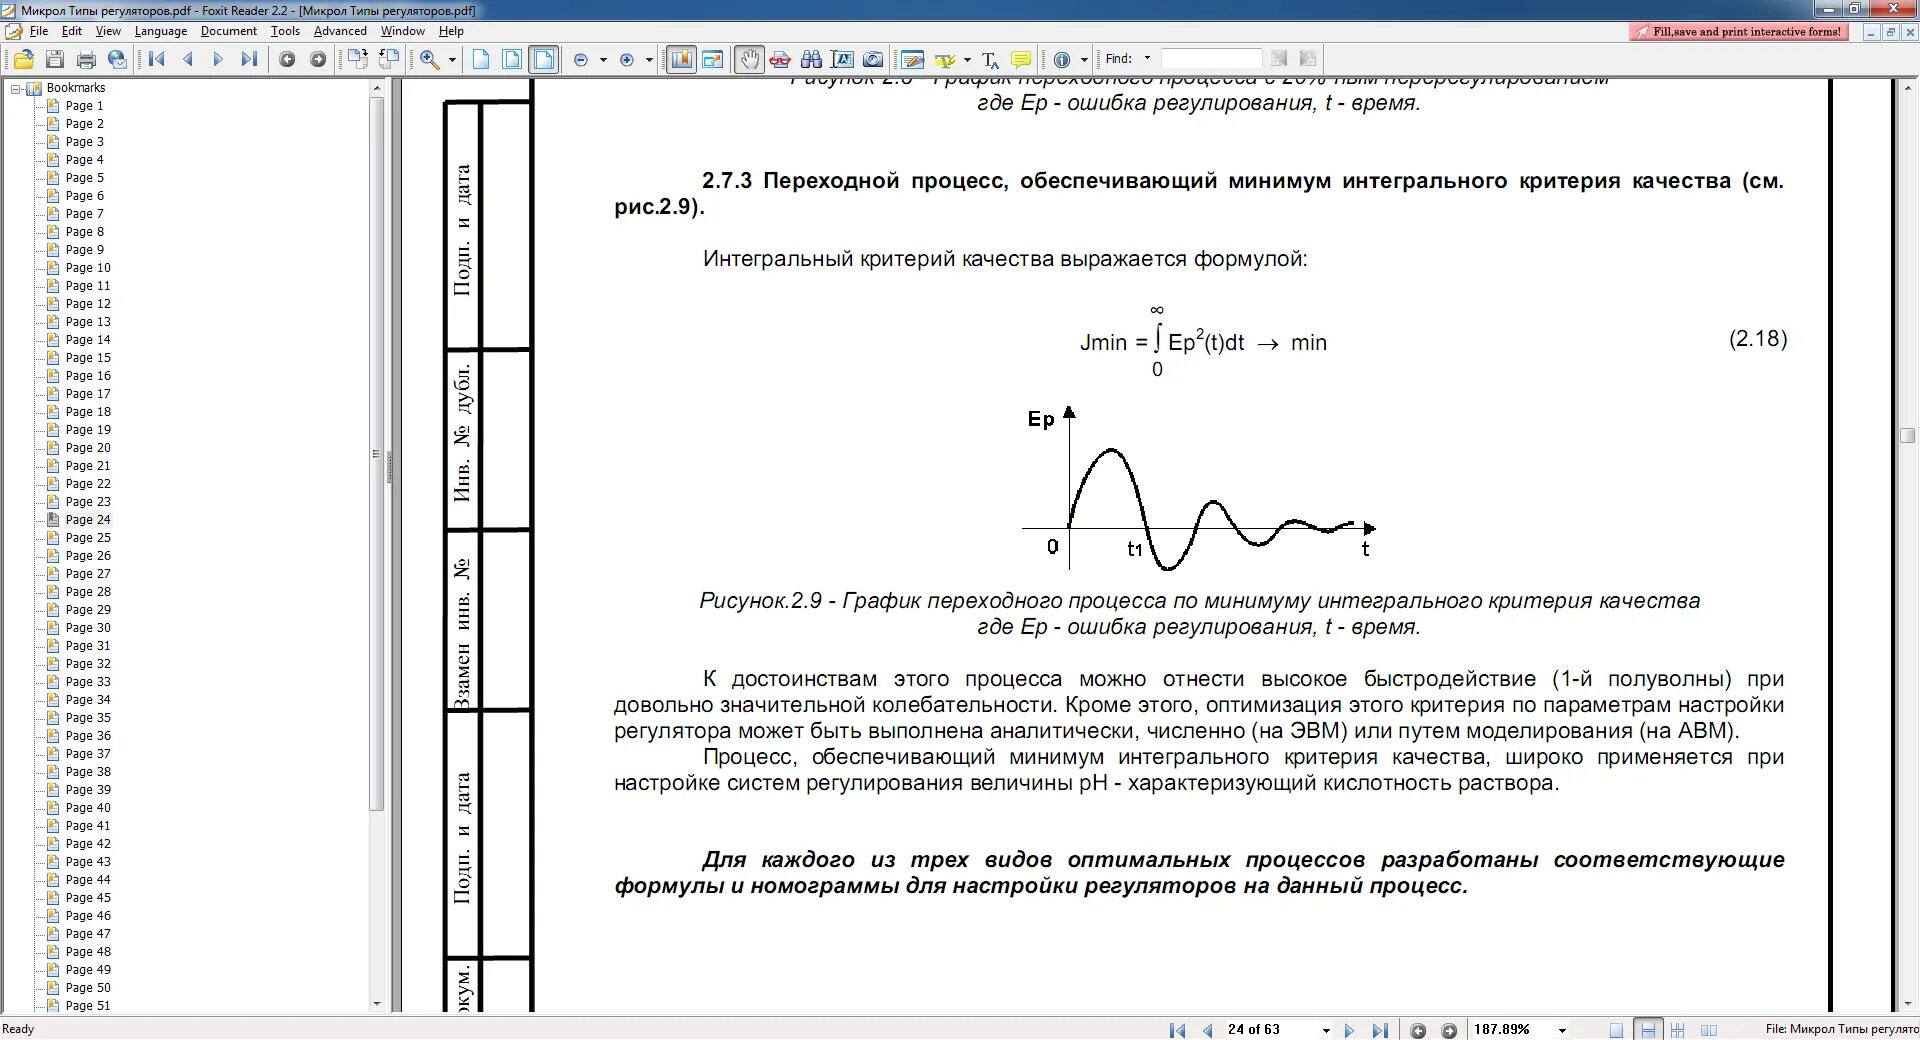Email the document via the globe envelope icon
Screen dimensions: 1920x1040
(x=117, y=60)
